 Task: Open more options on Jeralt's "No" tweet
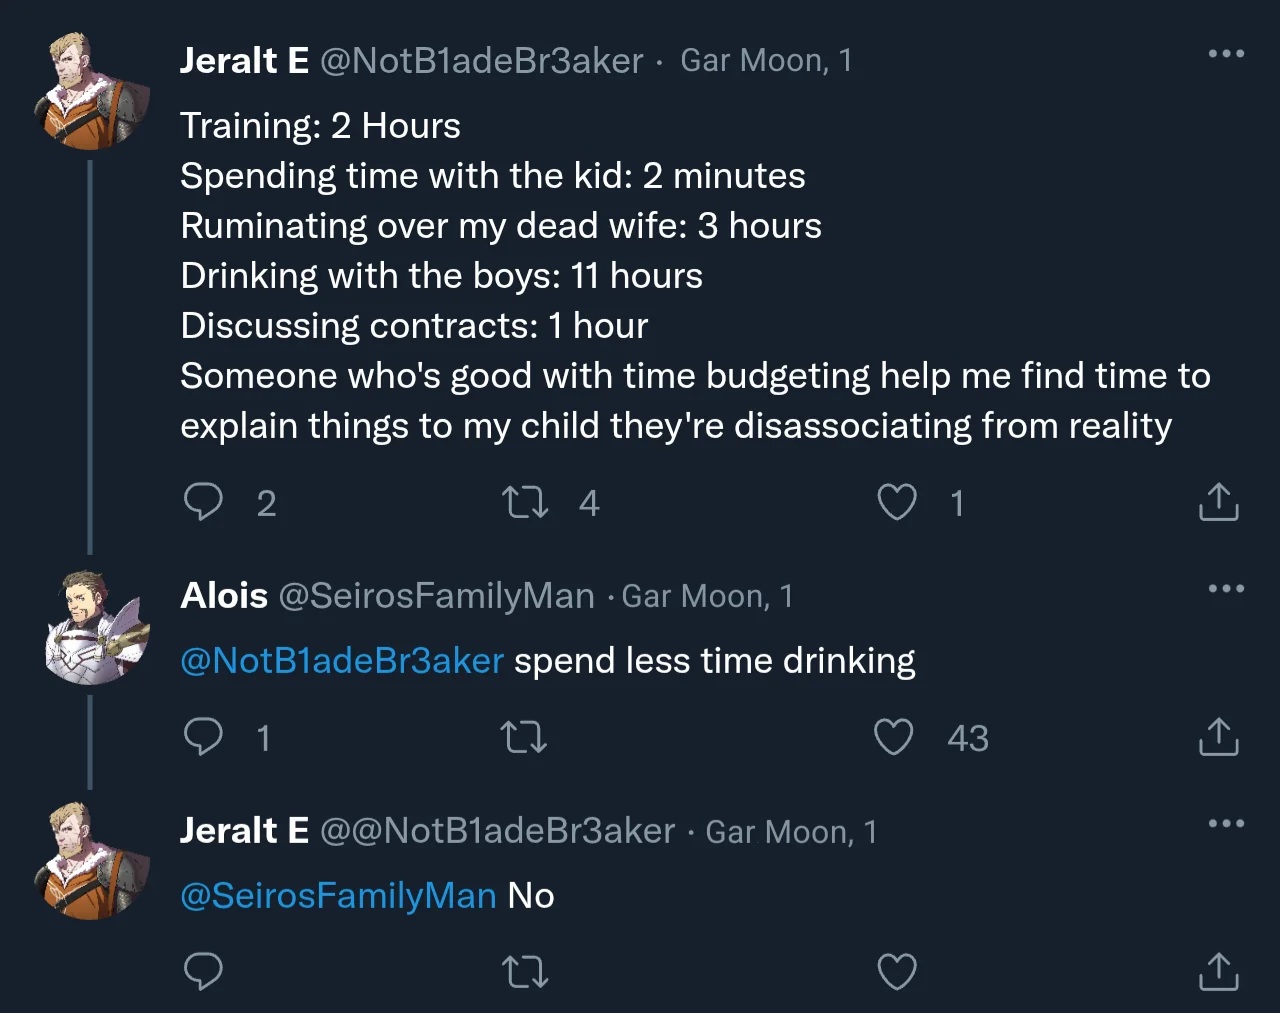1226,824
